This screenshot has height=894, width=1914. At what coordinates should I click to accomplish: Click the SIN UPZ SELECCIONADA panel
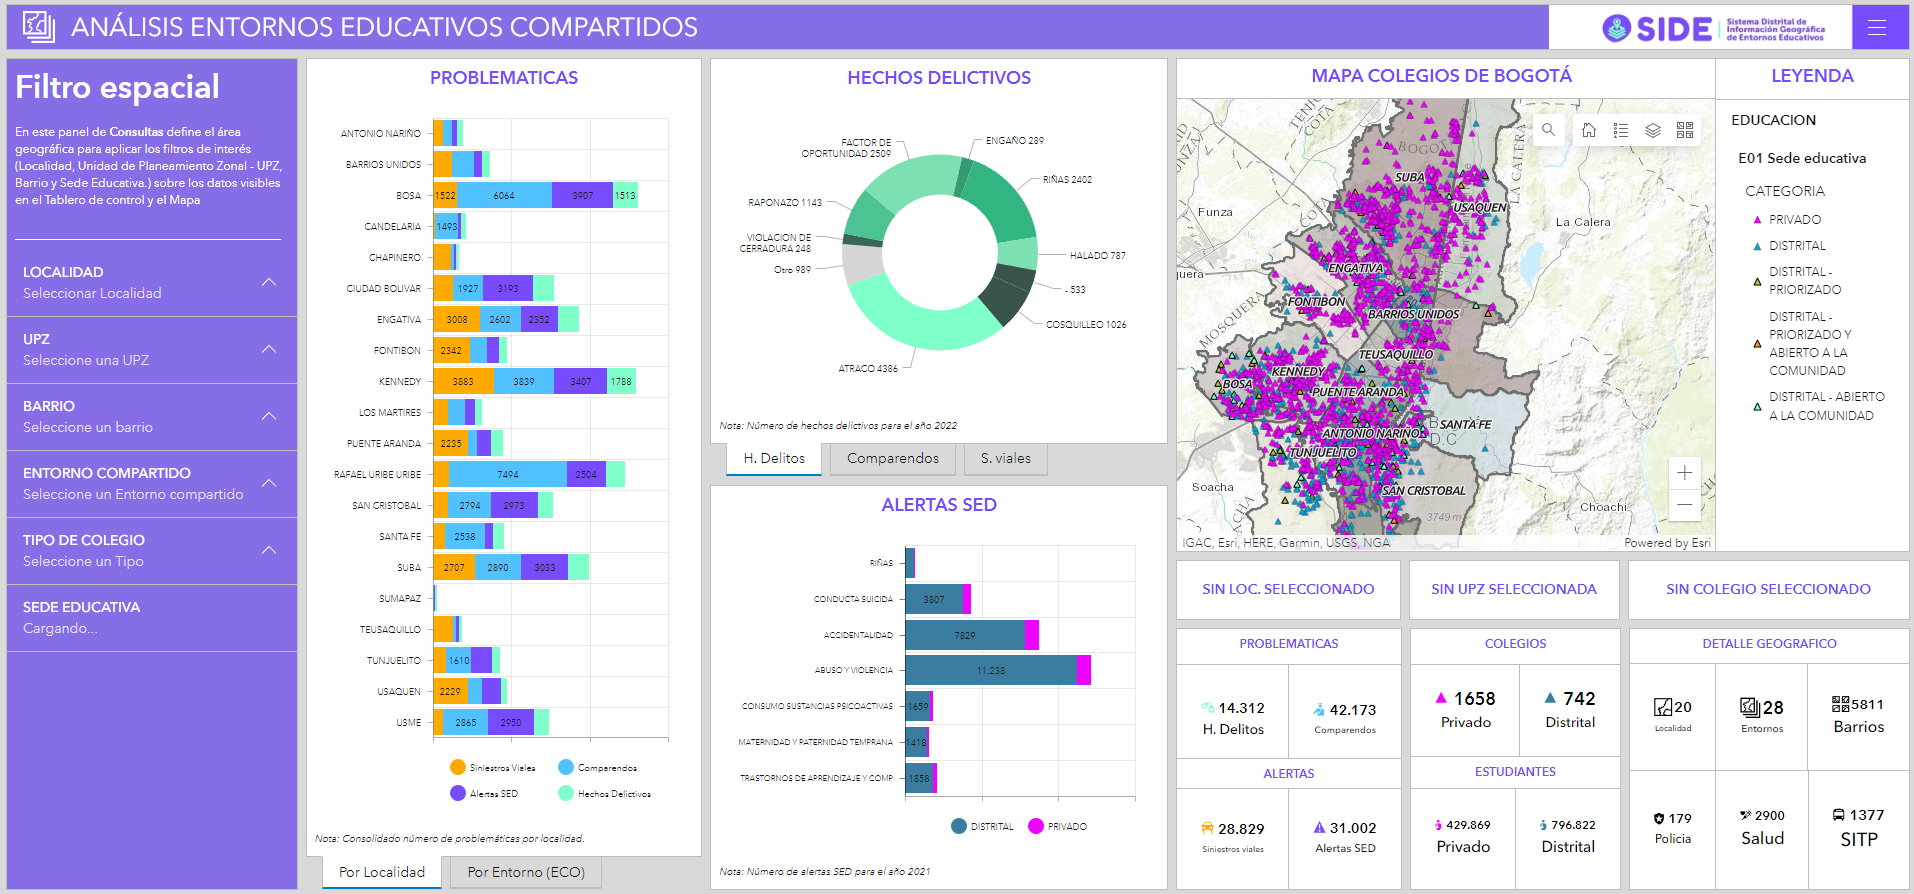coord(1514,589)
